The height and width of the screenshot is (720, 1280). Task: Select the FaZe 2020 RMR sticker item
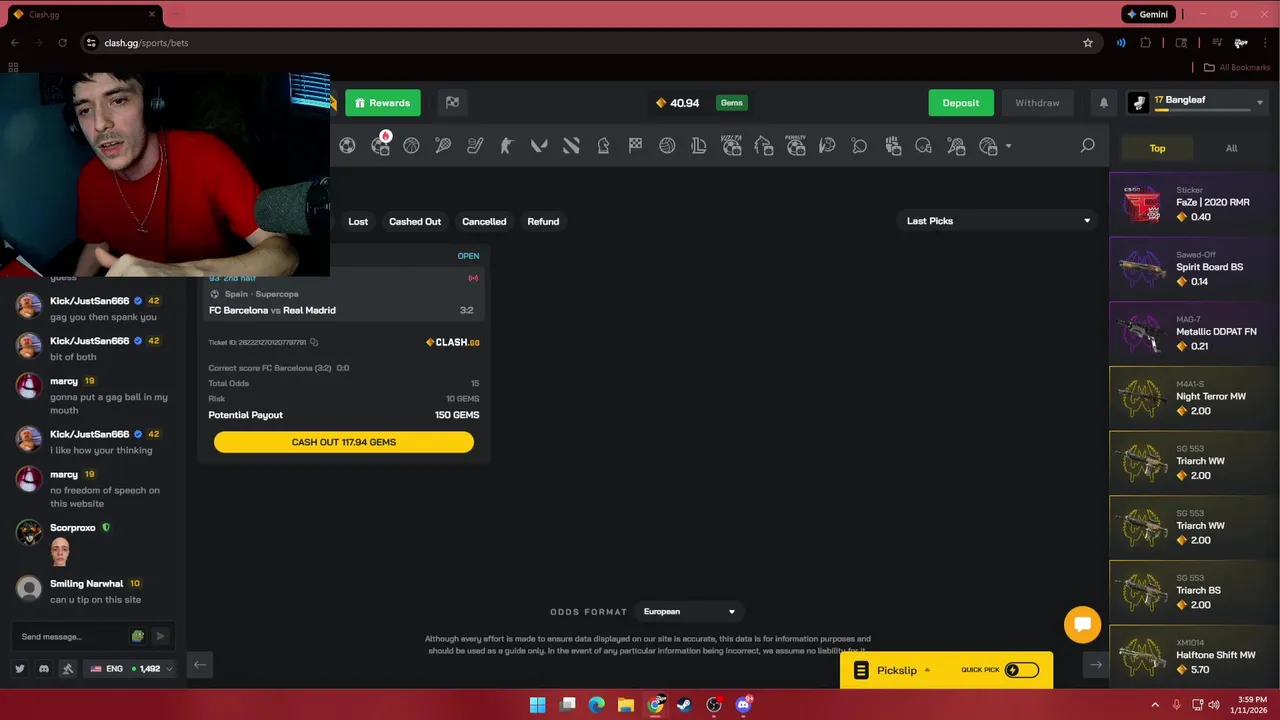coord(1194,203)
